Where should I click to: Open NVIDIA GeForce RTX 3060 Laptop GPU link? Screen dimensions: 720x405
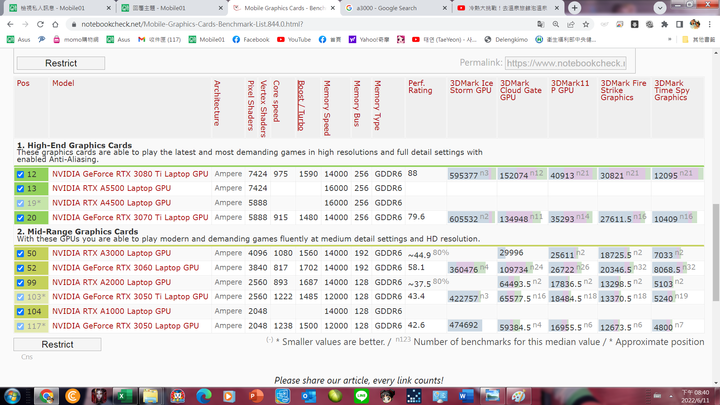click(x=125, y=268)
